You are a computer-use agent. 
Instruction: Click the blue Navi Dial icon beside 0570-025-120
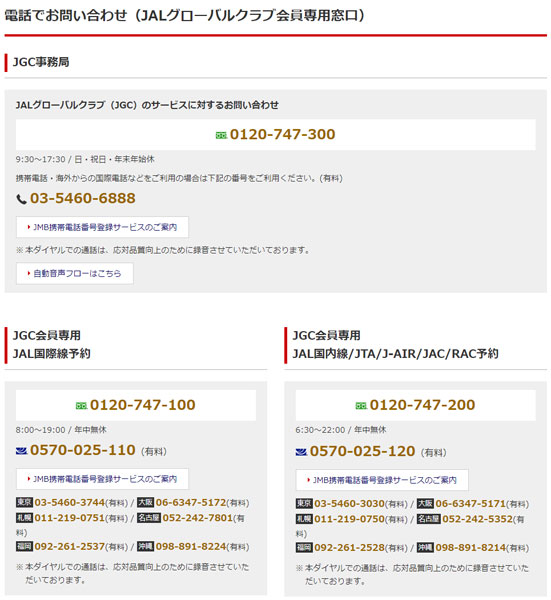pos(301,452)
